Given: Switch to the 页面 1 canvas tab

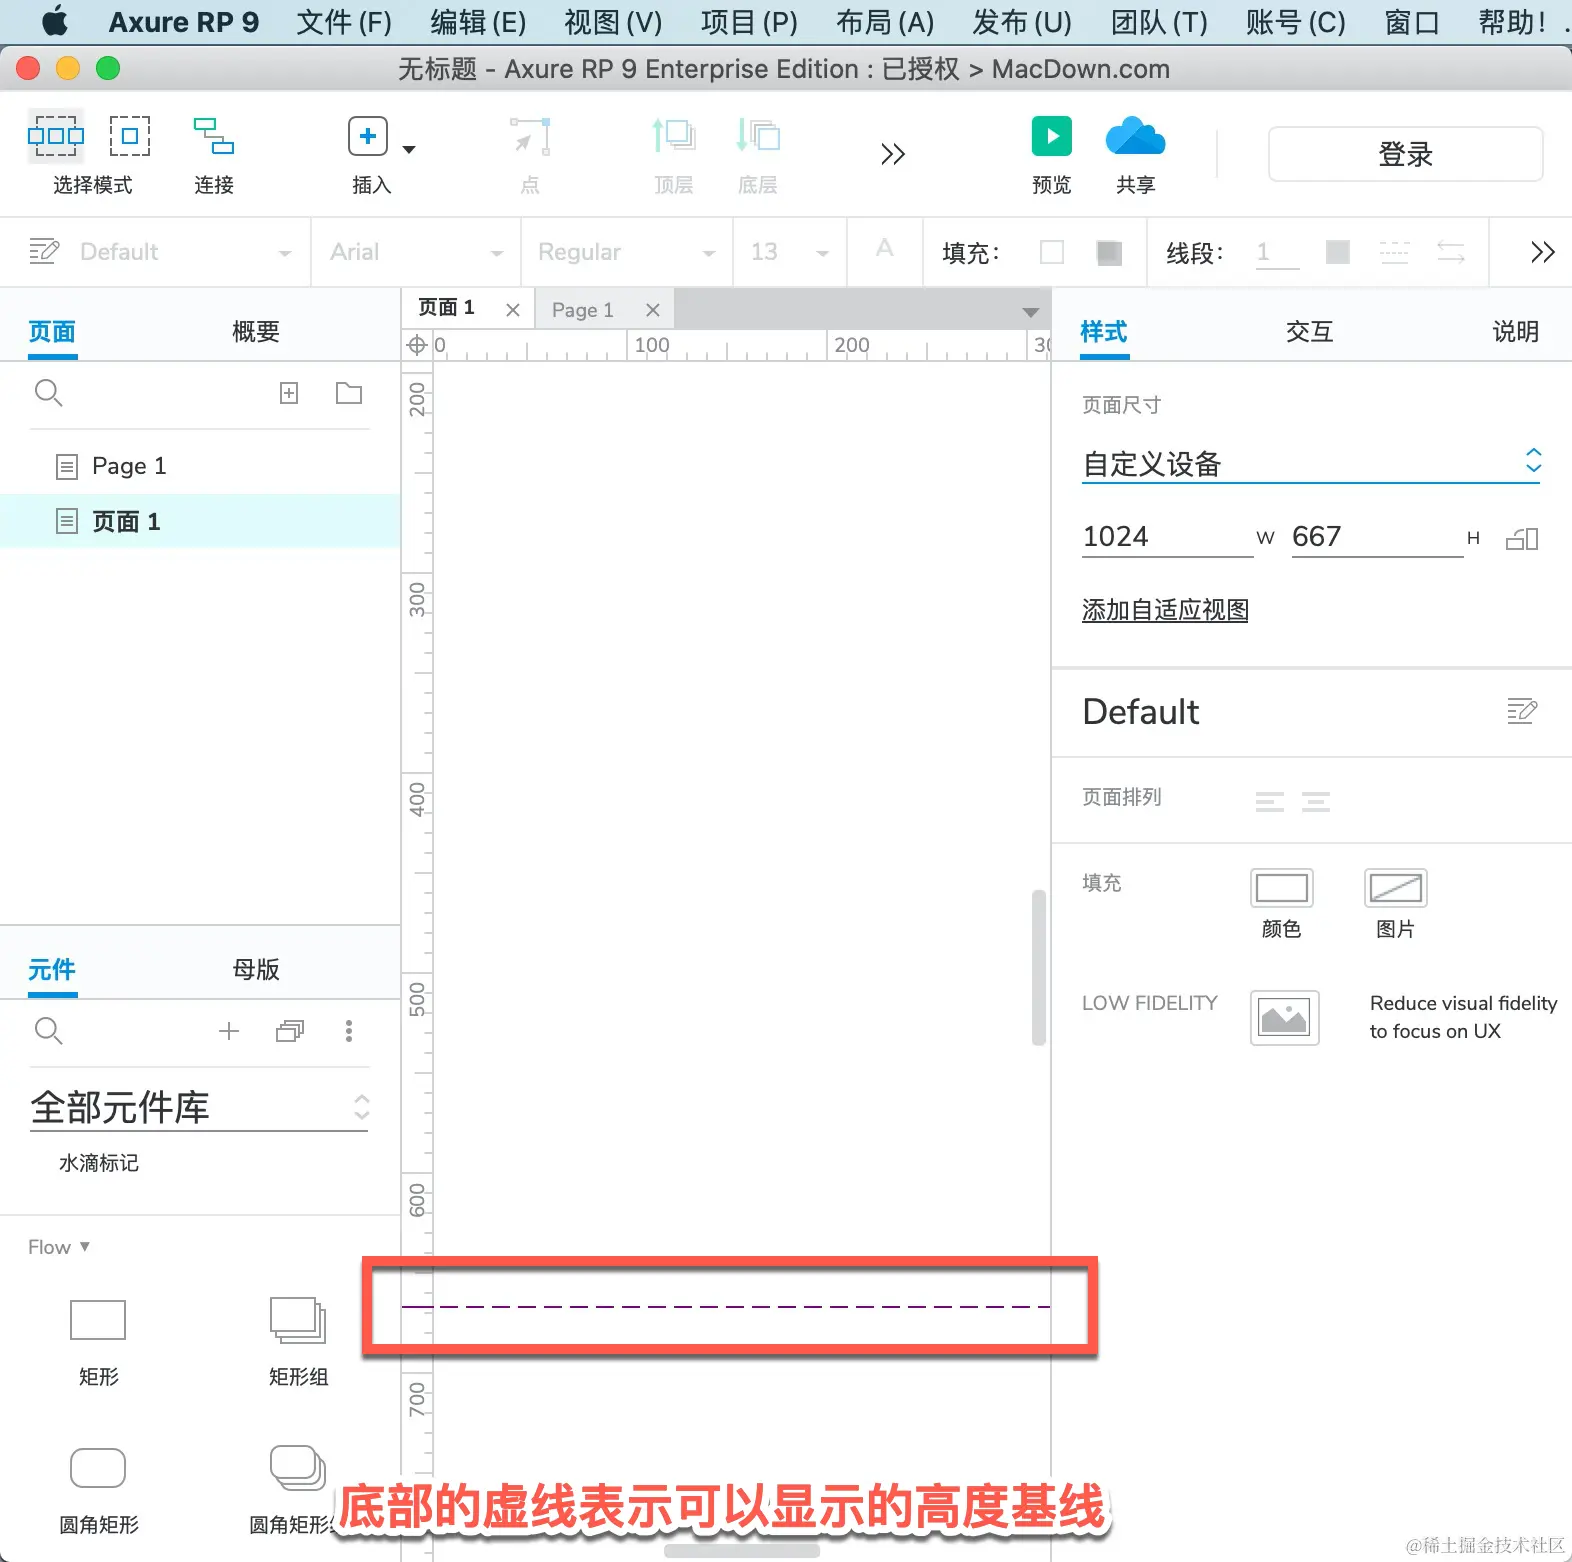Looking at the screenshot, I should [x=447, y=308].
